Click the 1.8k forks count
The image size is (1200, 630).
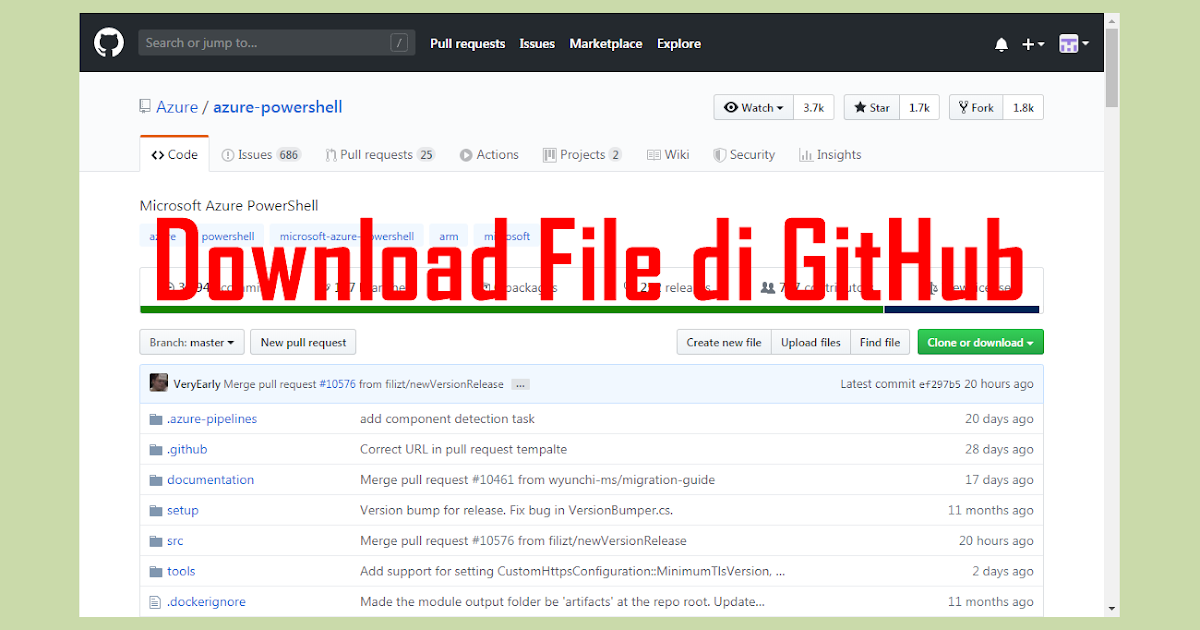(x=1023, y=108)
